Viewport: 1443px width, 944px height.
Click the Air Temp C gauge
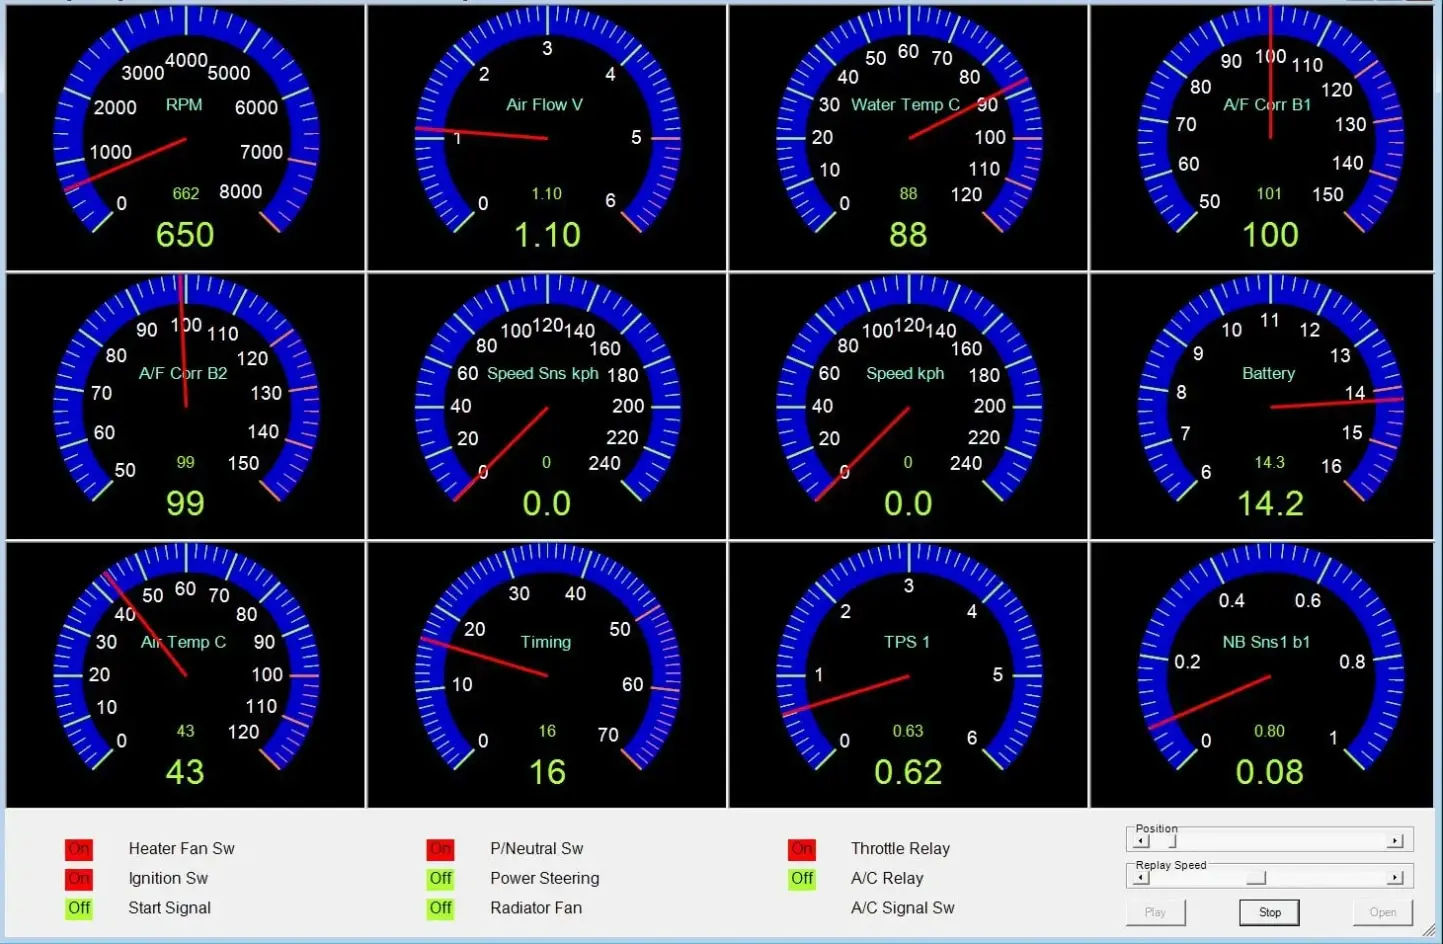[x=185, y=675]
